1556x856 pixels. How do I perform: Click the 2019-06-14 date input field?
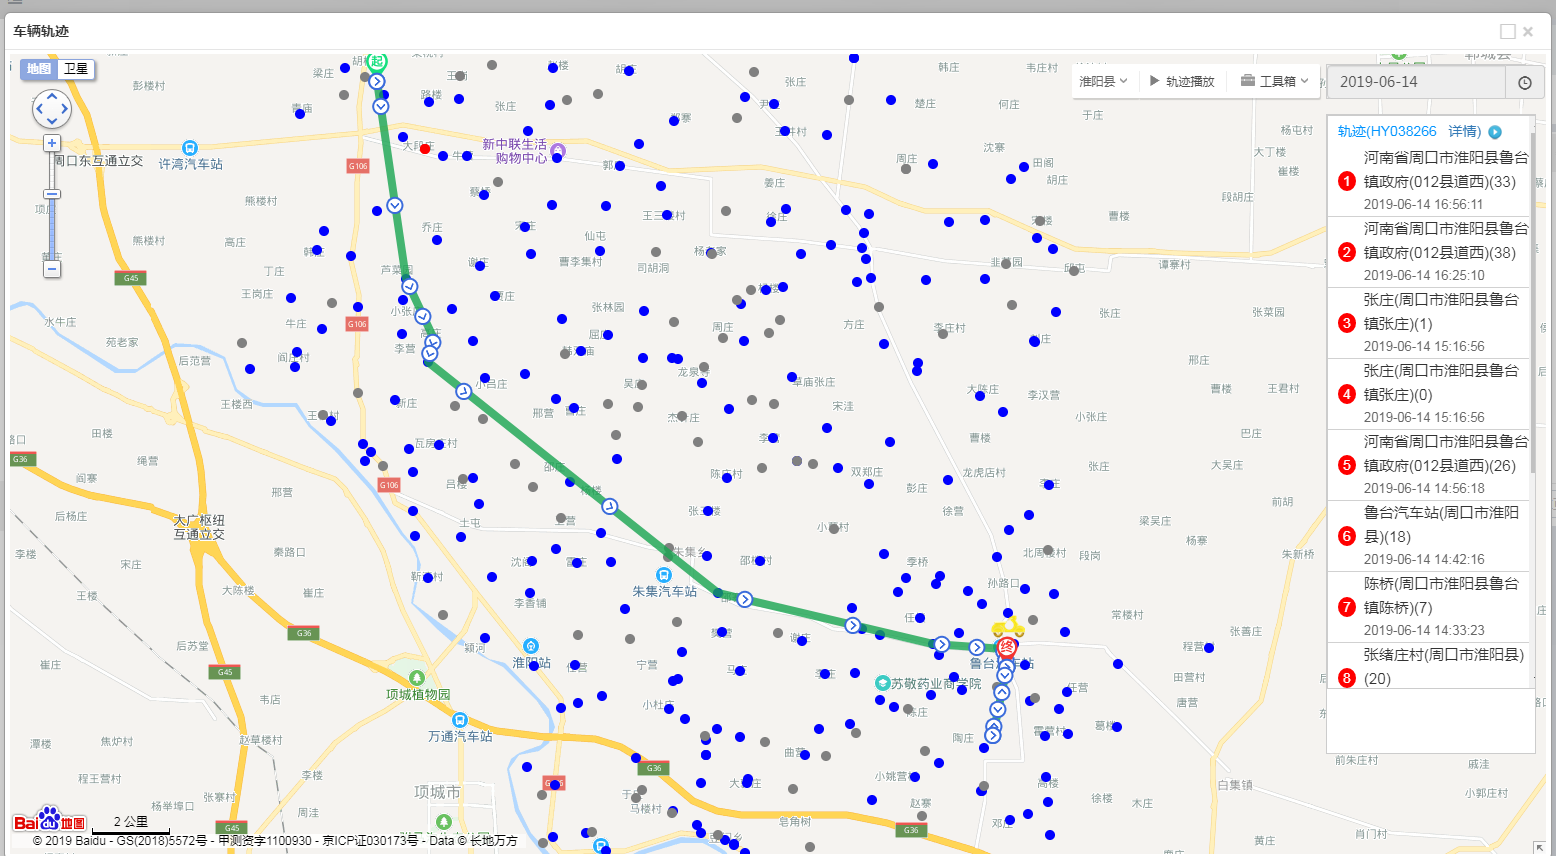(x=1414, y=82)
